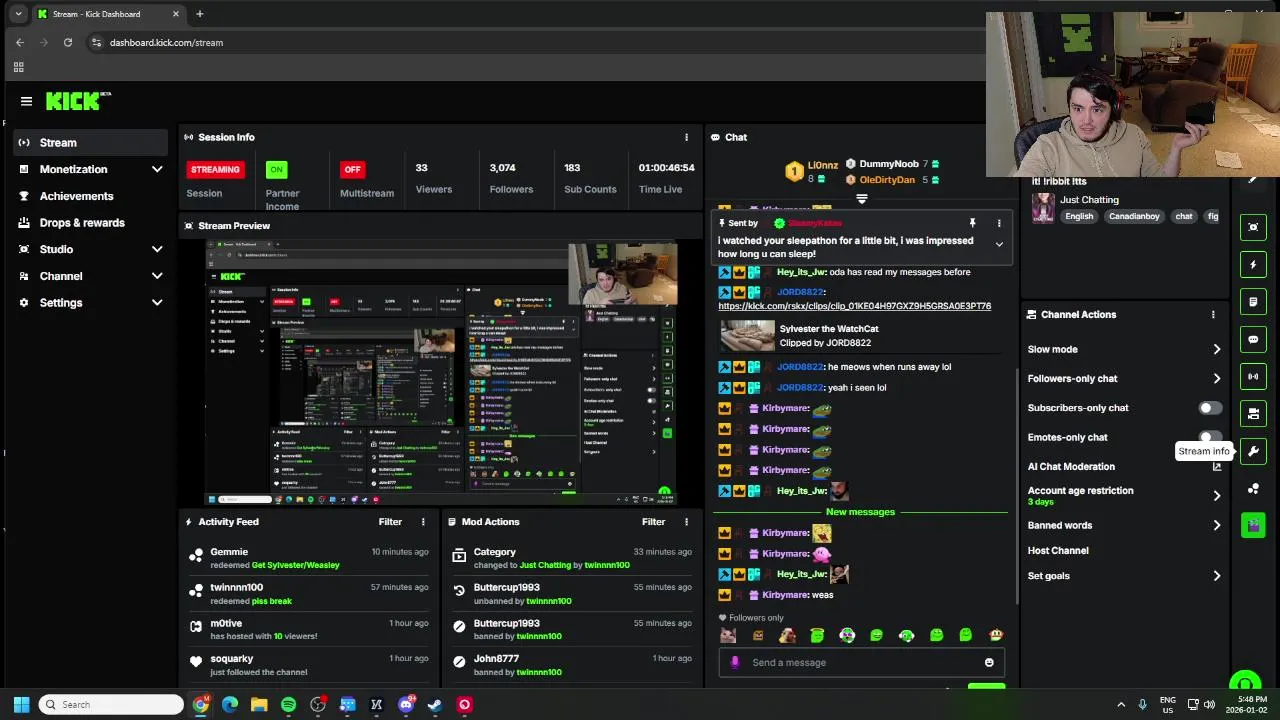Open Session Info three-dot options

tap(686, 137)
